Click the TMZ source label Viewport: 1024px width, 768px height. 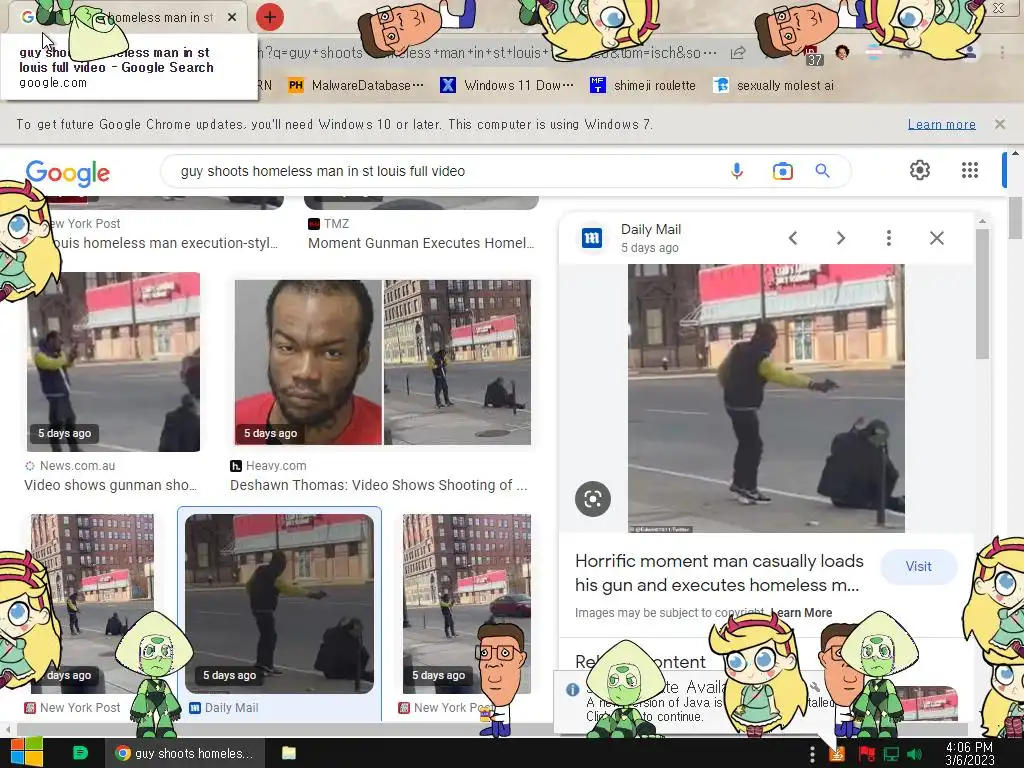coord(336,223)
